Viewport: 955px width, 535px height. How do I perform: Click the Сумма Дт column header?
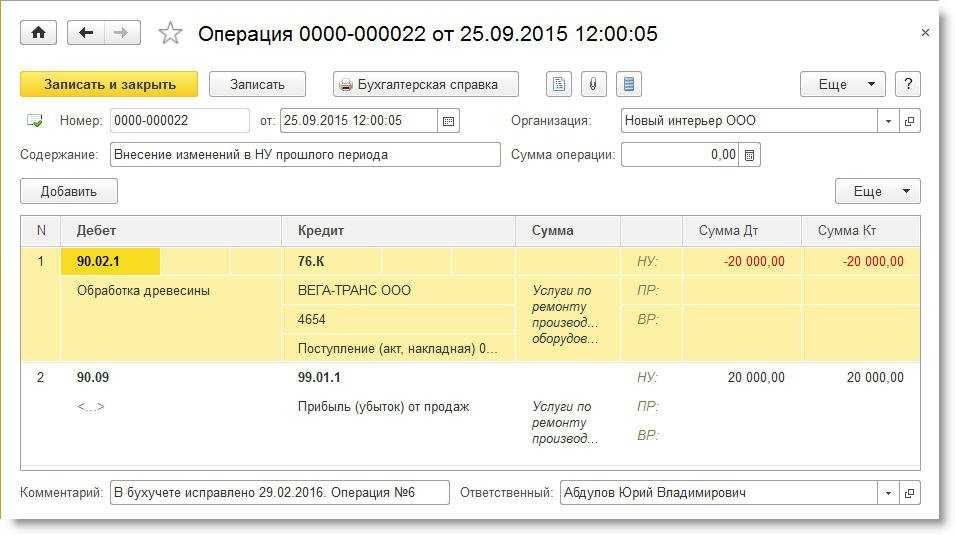coord(742,230)
